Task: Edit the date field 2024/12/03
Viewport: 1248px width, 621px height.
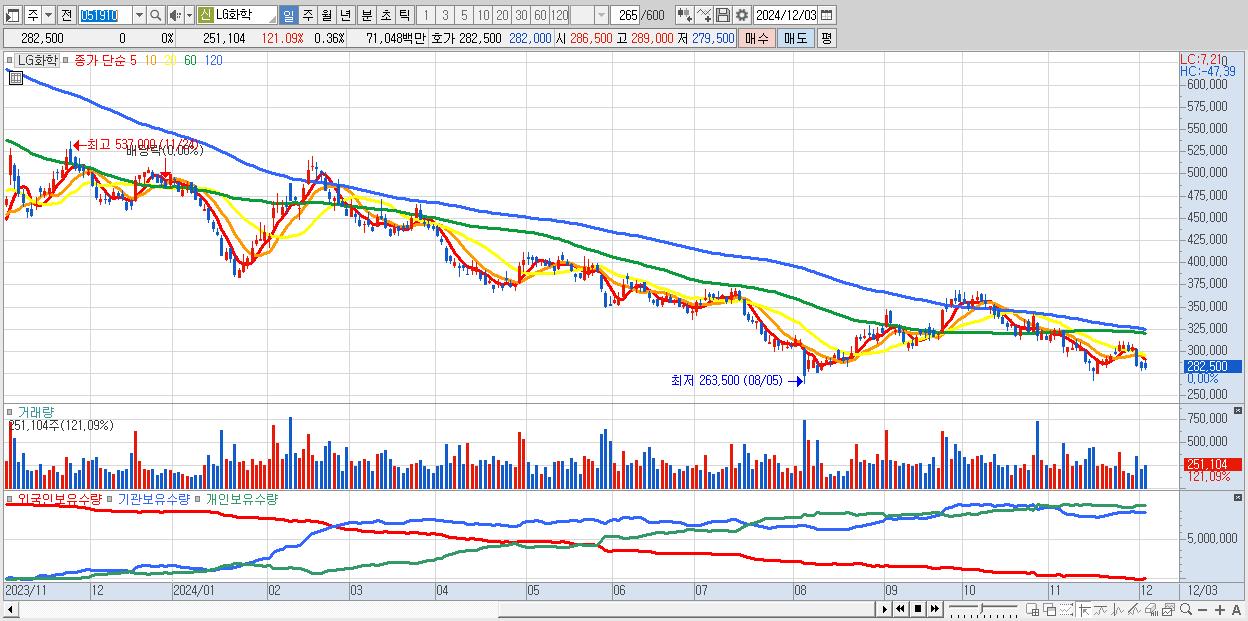Action: click(785, 15)
